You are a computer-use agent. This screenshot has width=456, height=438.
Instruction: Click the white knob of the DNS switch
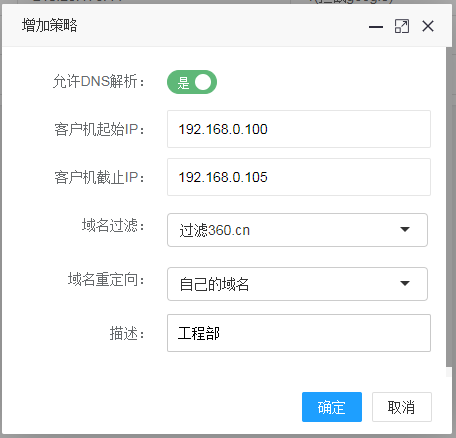coord(203,82)
